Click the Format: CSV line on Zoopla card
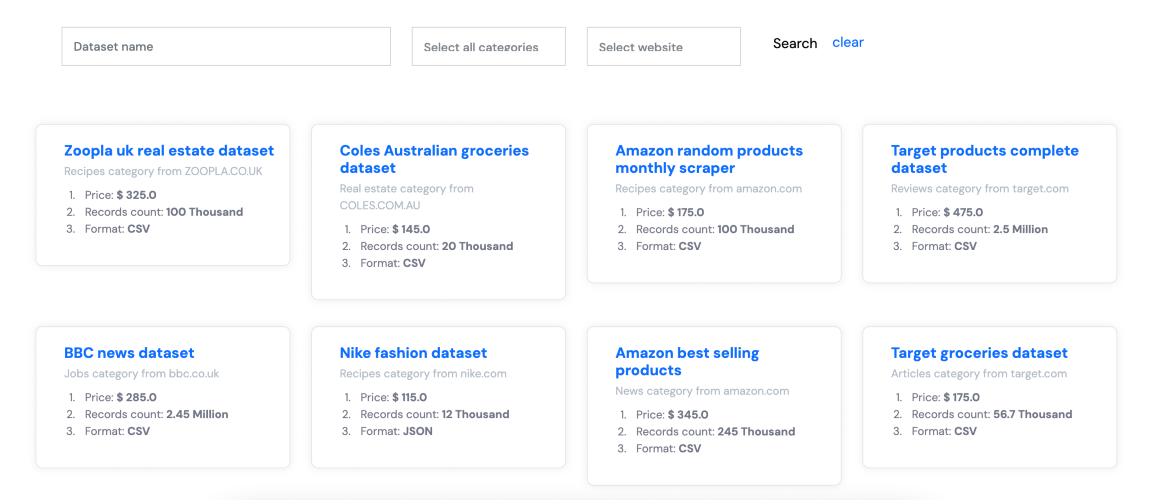This screenshot has width=1158, height=500. click(x=117, y=229)
